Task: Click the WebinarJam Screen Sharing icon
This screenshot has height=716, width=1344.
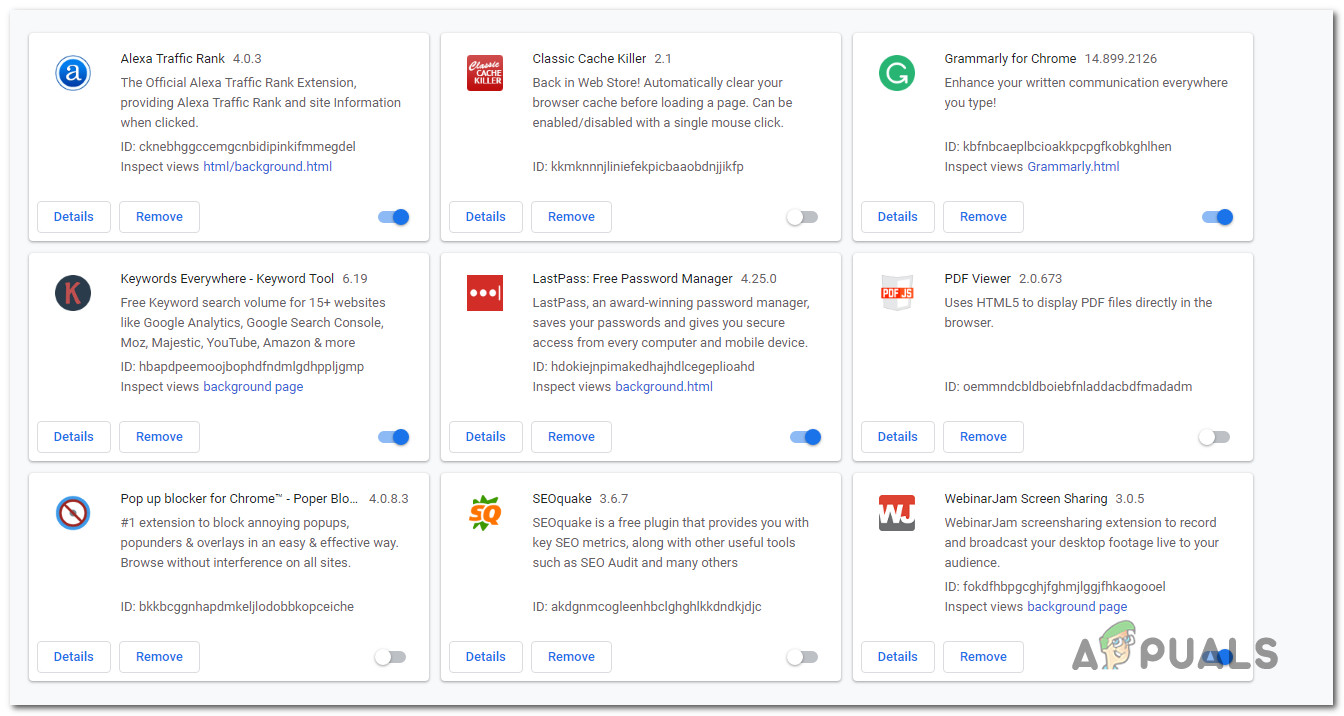Action: (897, 513)
